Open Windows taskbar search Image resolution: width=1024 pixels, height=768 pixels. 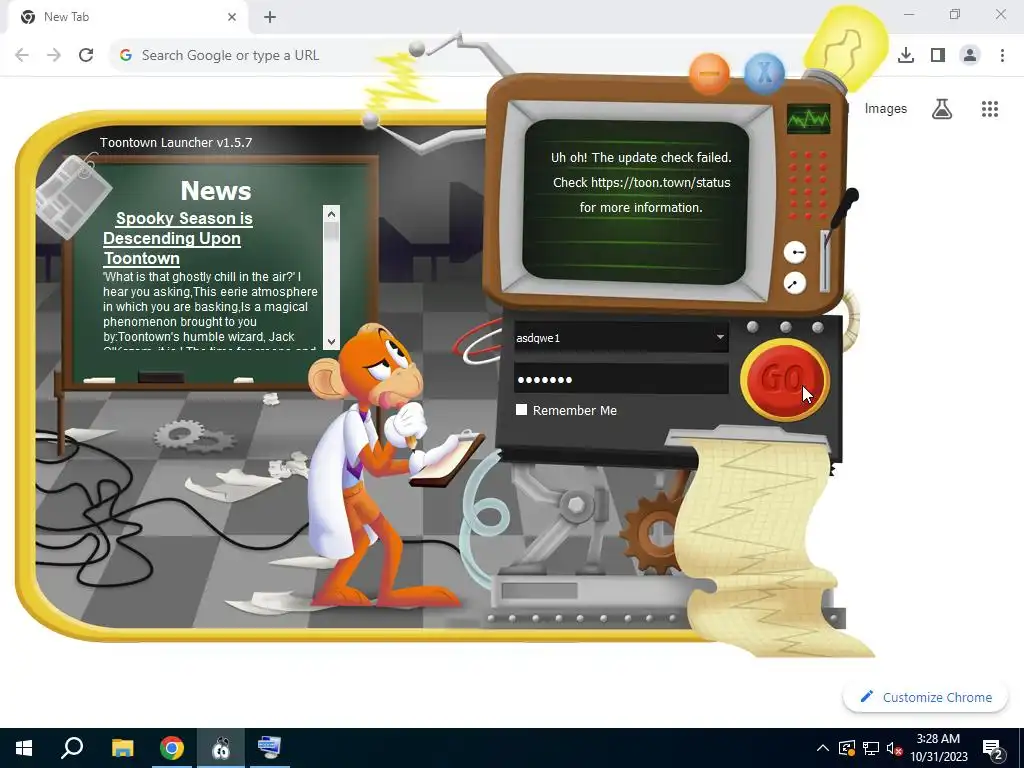pos(72,748)
